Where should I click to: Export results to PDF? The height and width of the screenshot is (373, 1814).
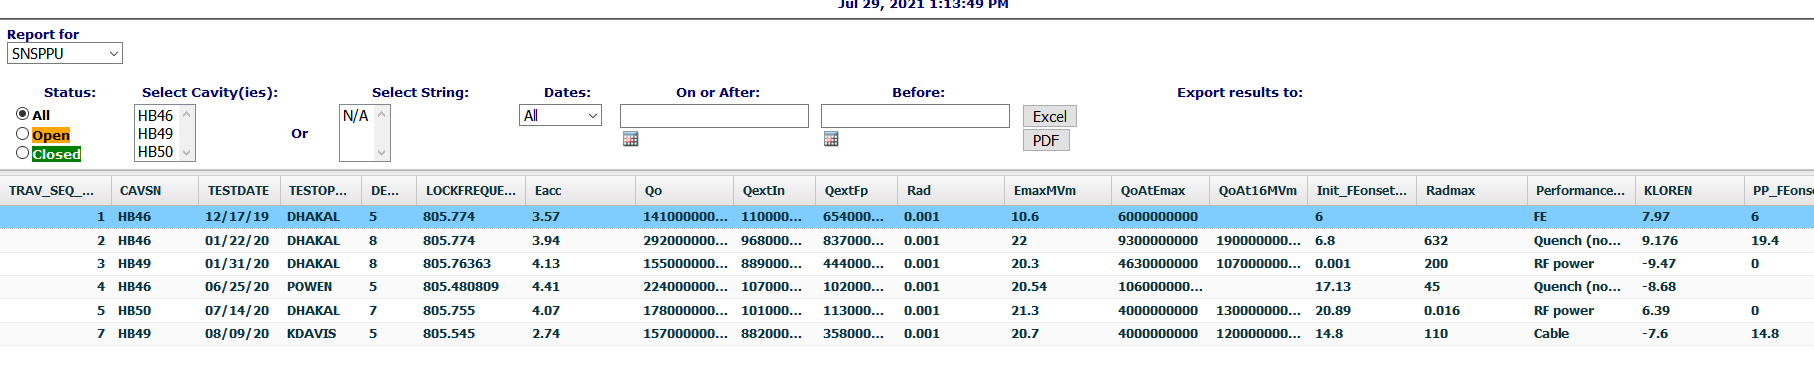pos(1046,140)
